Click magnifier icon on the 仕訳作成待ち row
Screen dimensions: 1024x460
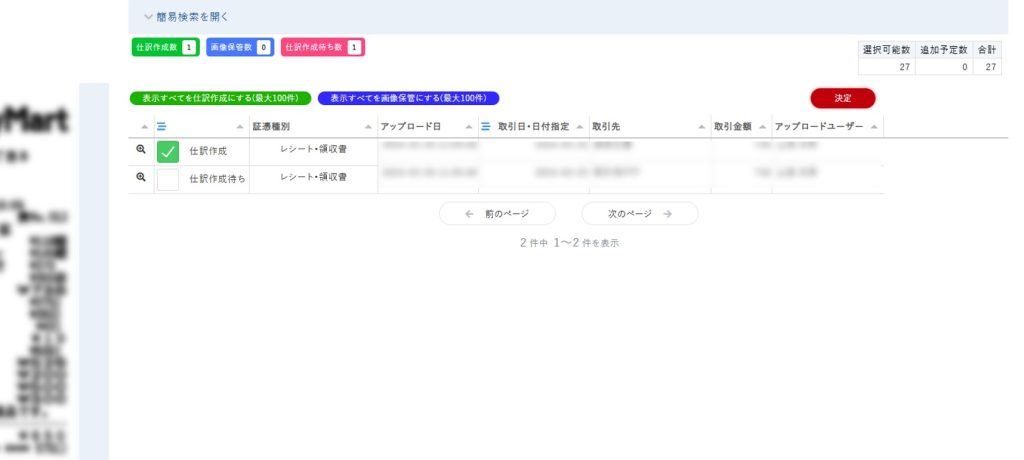[141, 177]
